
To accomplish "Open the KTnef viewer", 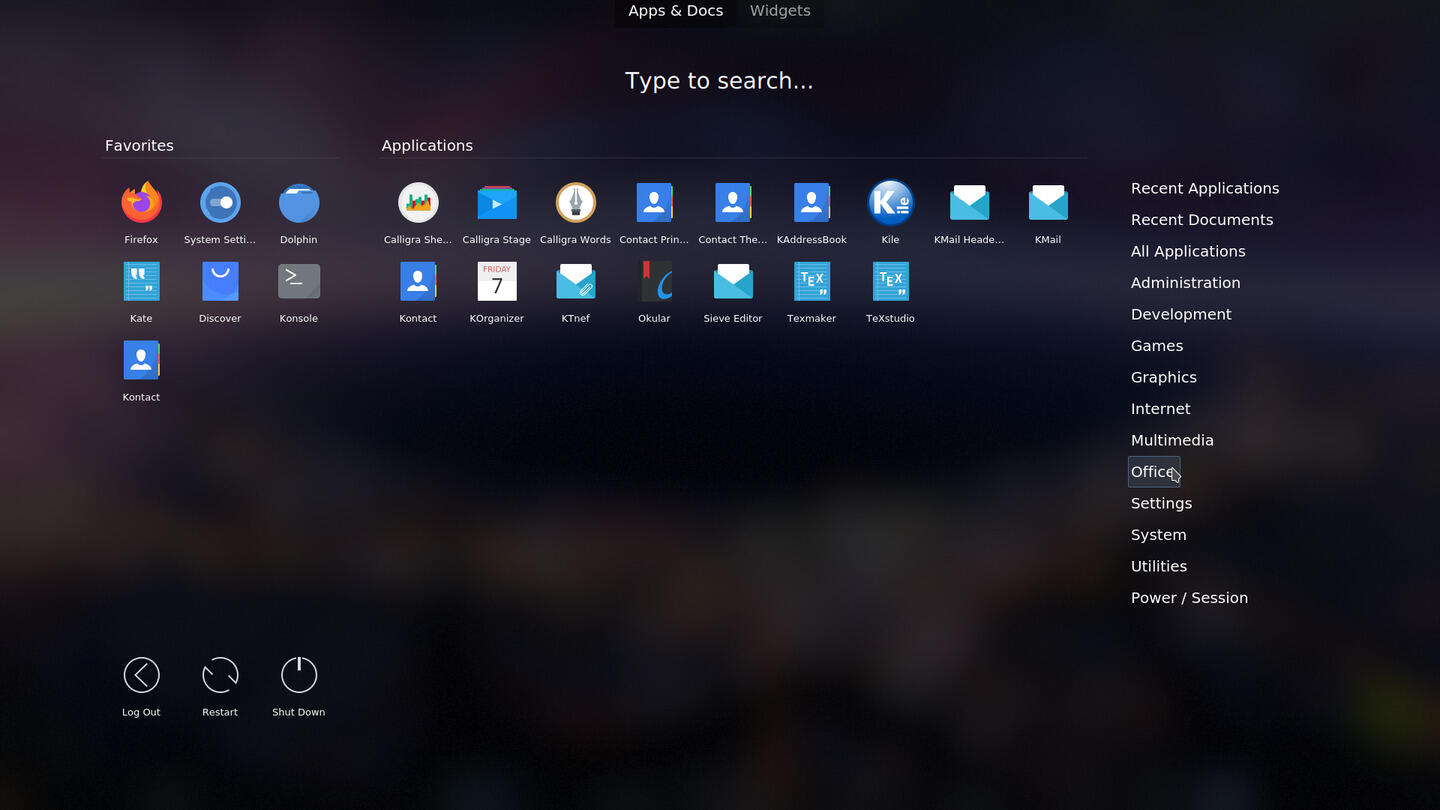I will click(x=576, y=291).
